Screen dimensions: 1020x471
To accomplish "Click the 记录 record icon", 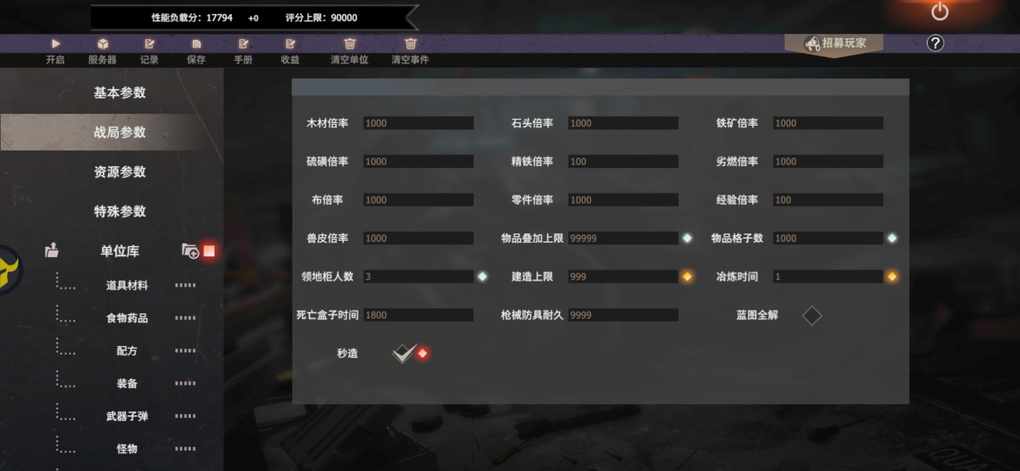I will click(x=149, y=44).
